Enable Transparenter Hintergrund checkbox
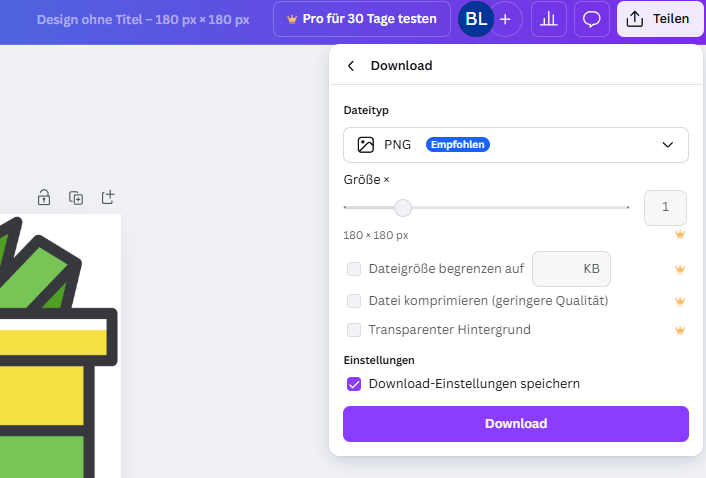The image size is (706, 478). (354, 330)
